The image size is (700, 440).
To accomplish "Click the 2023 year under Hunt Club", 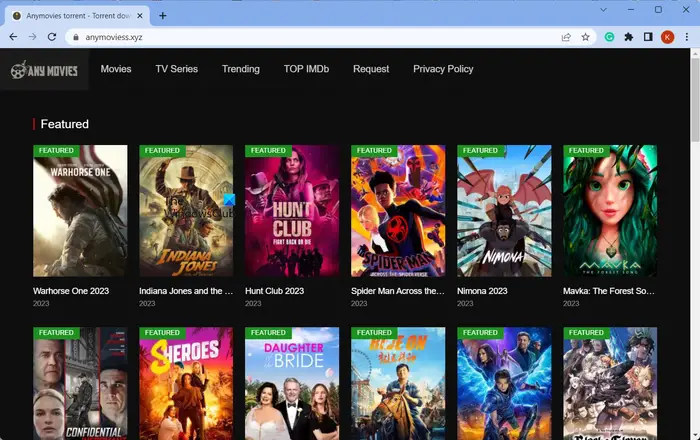I will pyautogui.click(x=253, y=303).
